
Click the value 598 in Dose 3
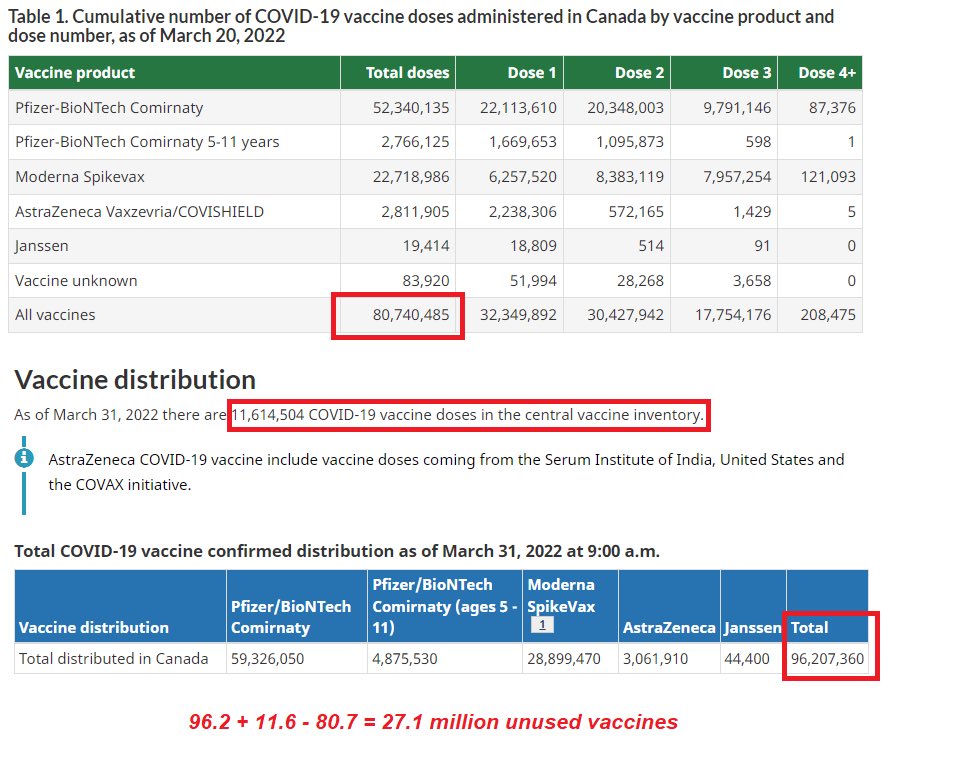pos(758,142)
